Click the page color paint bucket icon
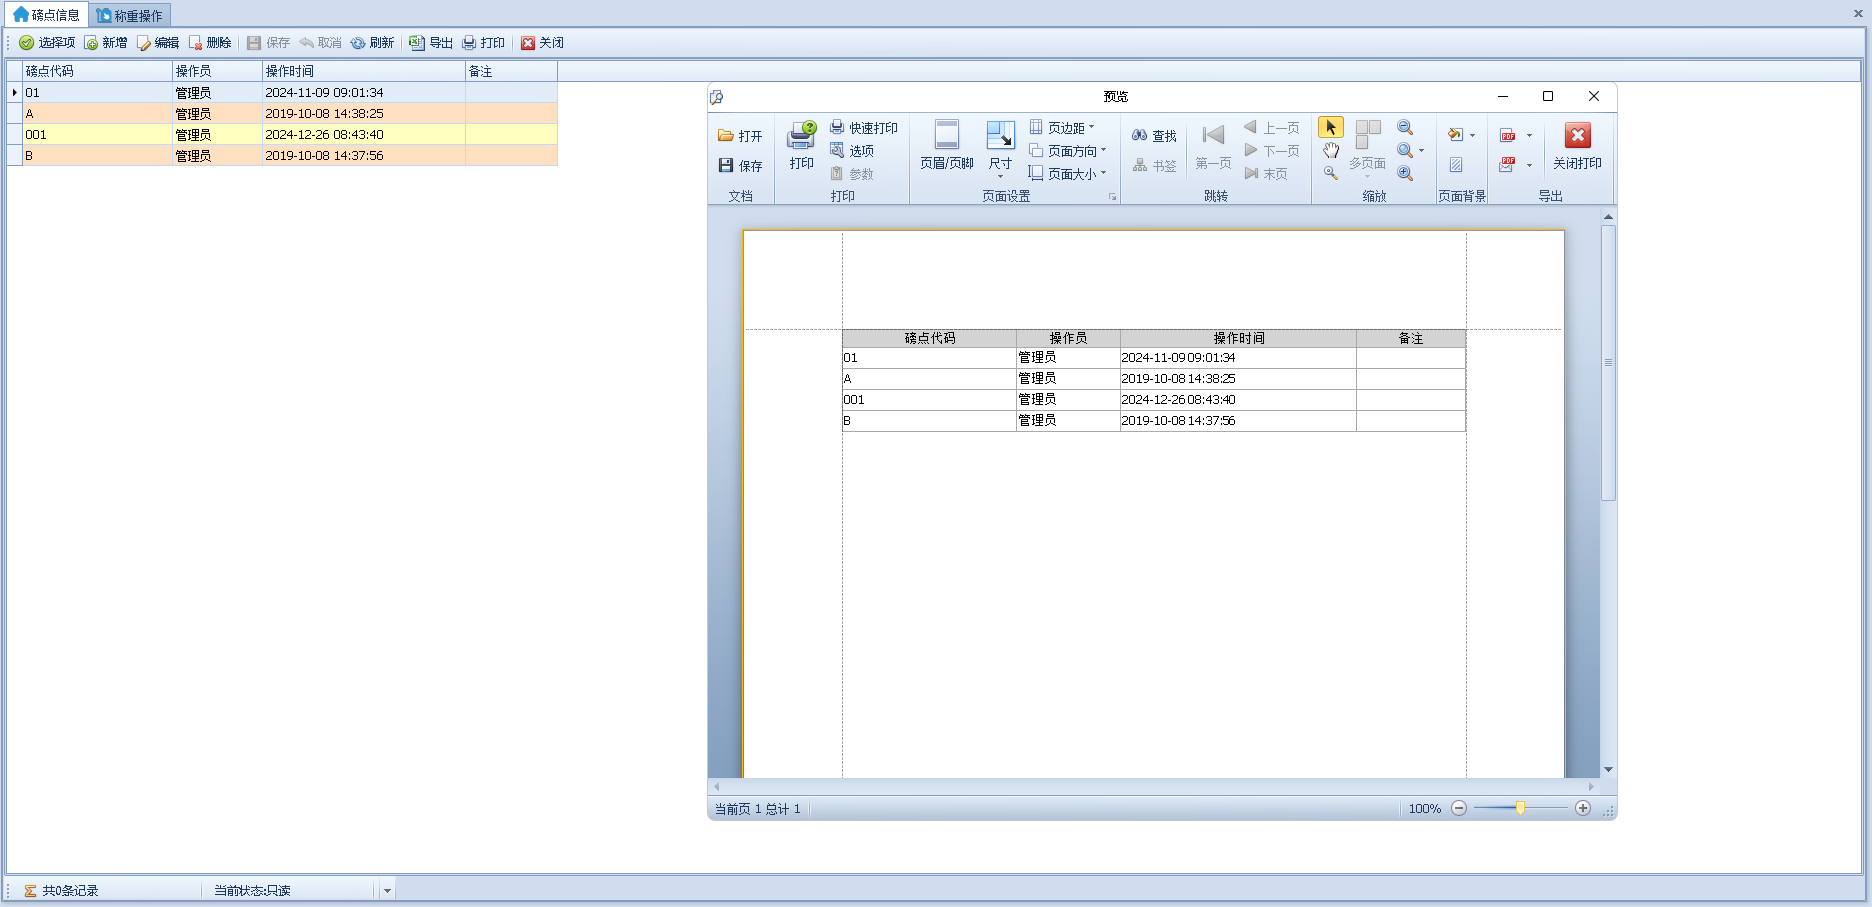Viewport: 1872px width, 907px height. [1455, 135]
